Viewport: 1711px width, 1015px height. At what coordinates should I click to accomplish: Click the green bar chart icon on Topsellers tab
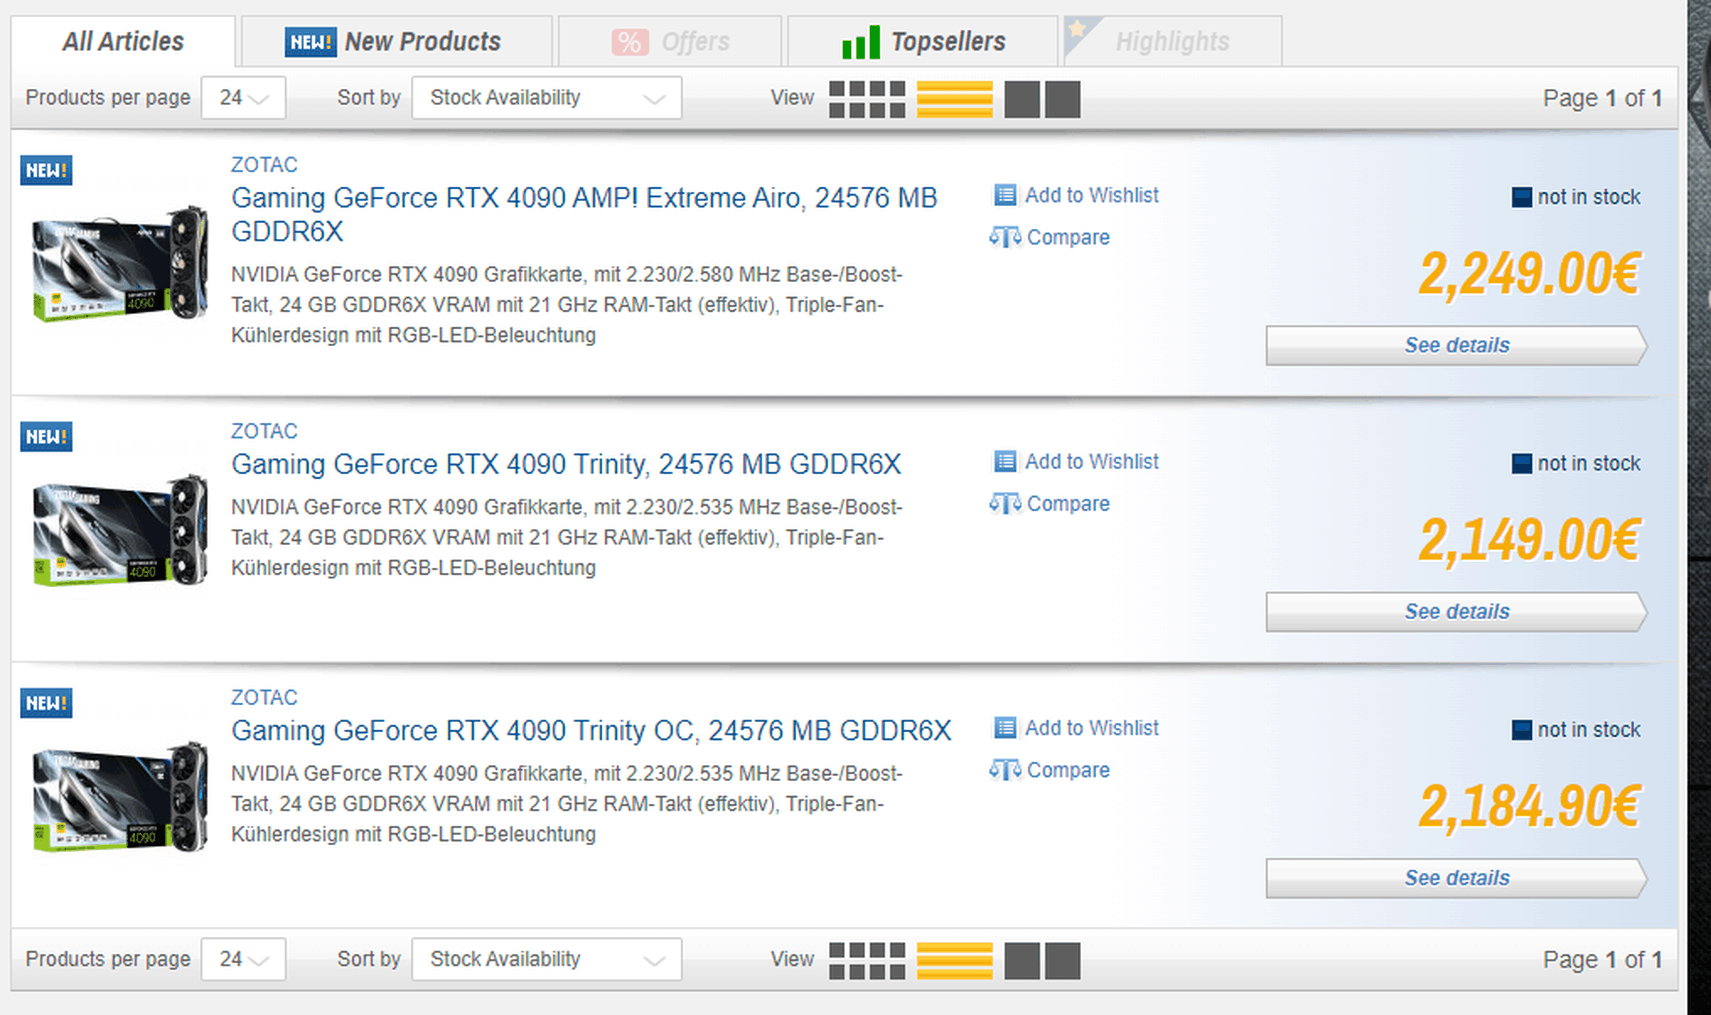tap(861, 42)
